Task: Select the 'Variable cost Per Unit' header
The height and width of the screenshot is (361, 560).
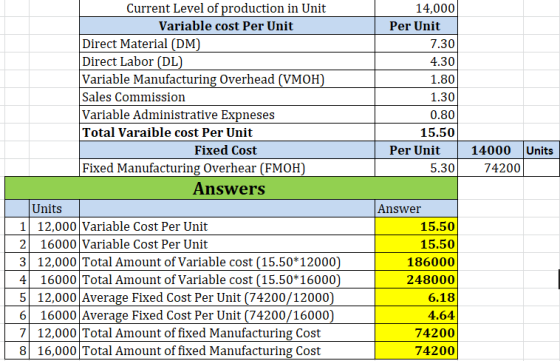Action: point(227,26)
